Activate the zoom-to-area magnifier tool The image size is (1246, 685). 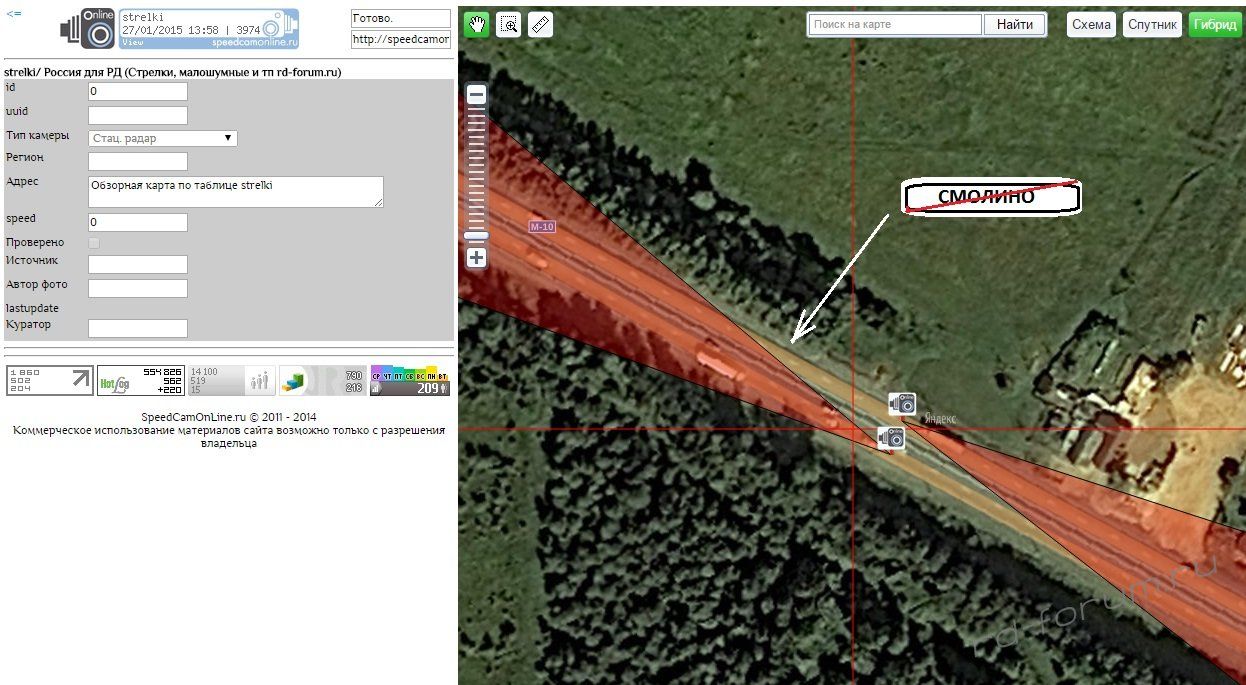click(x=509, y=25)
